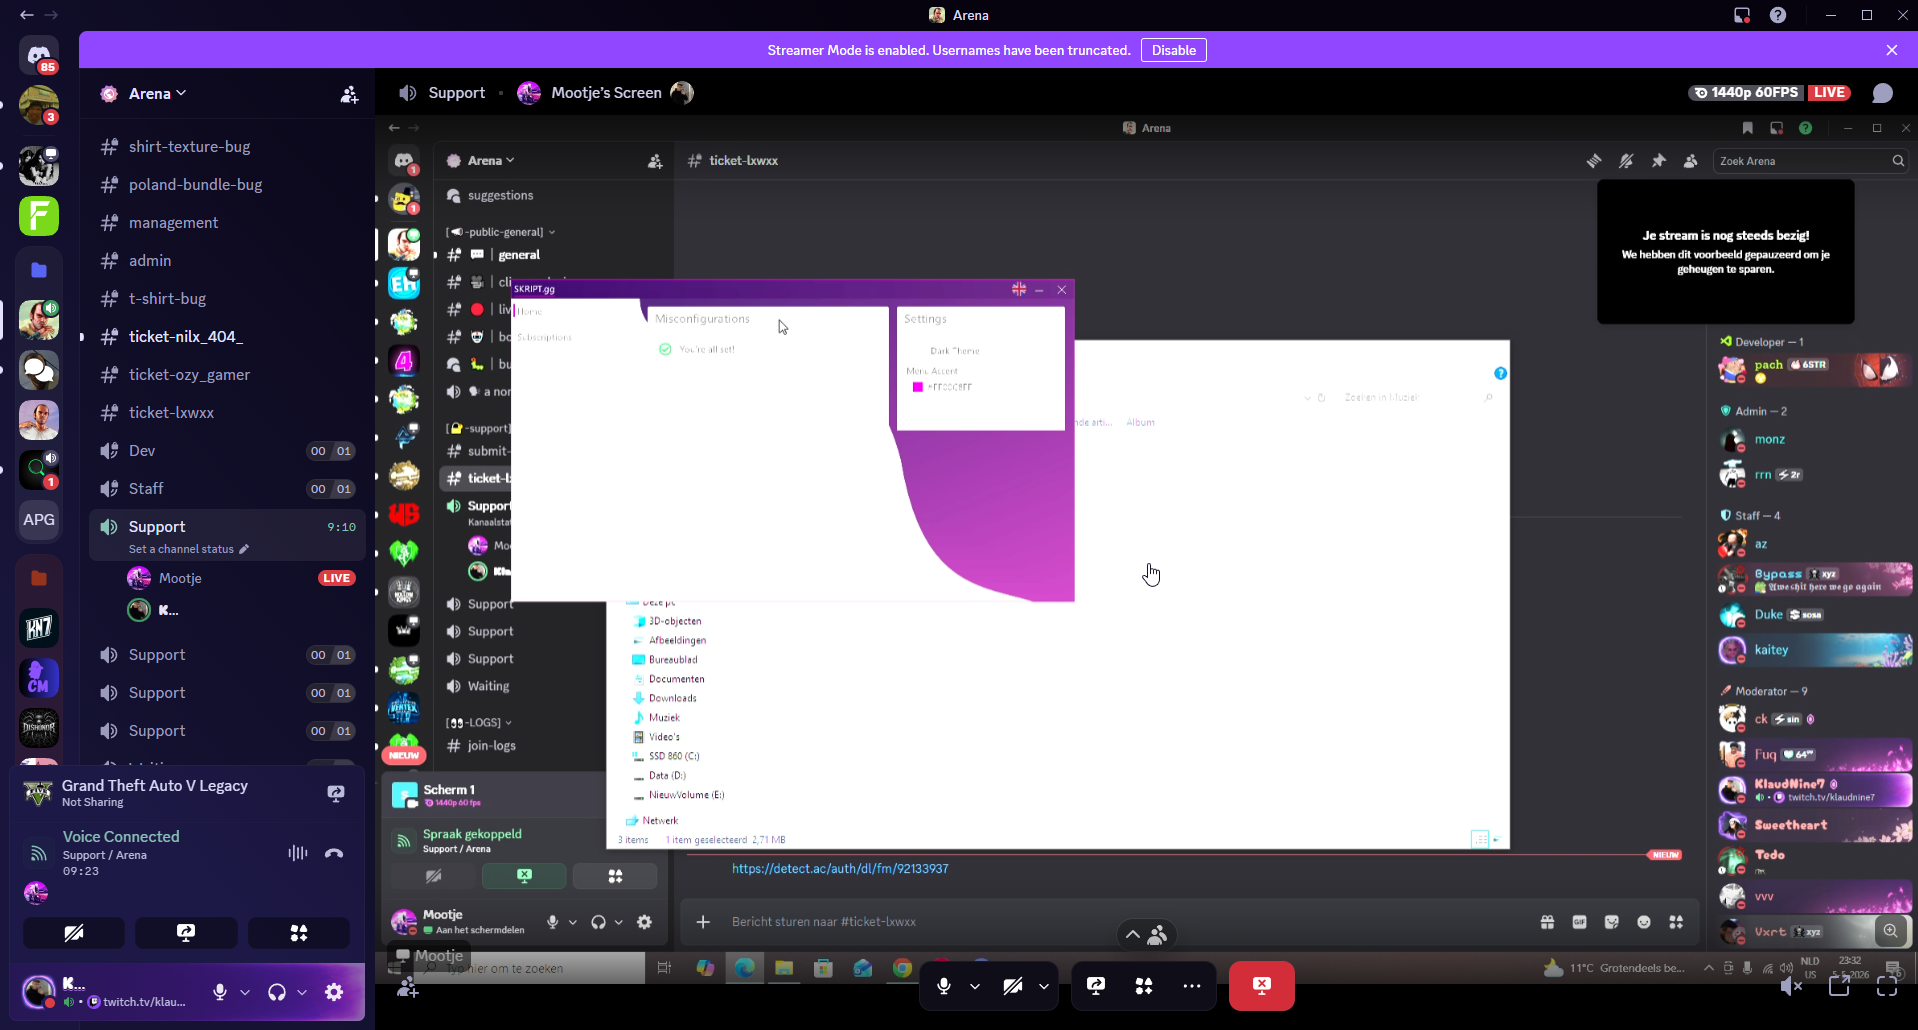Open voice connection details signal icon

[38, 853]
